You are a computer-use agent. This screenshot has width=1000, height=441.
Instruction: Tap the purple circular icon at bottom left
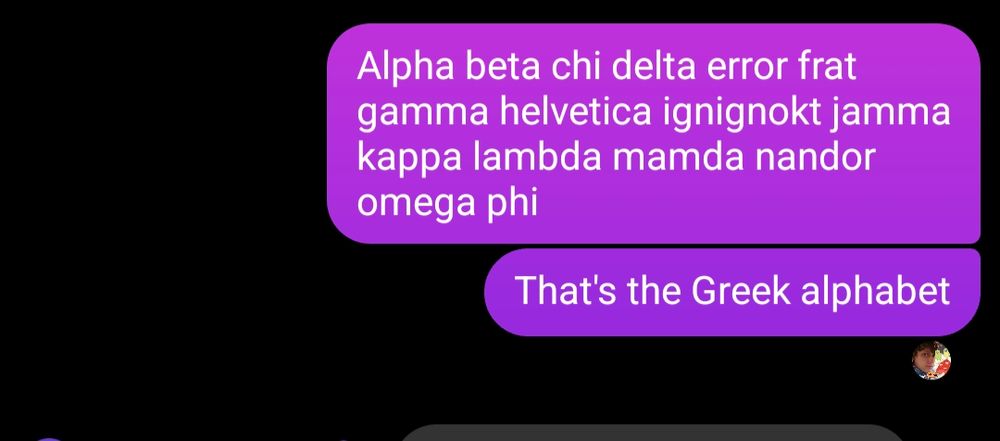click(48, 439)
